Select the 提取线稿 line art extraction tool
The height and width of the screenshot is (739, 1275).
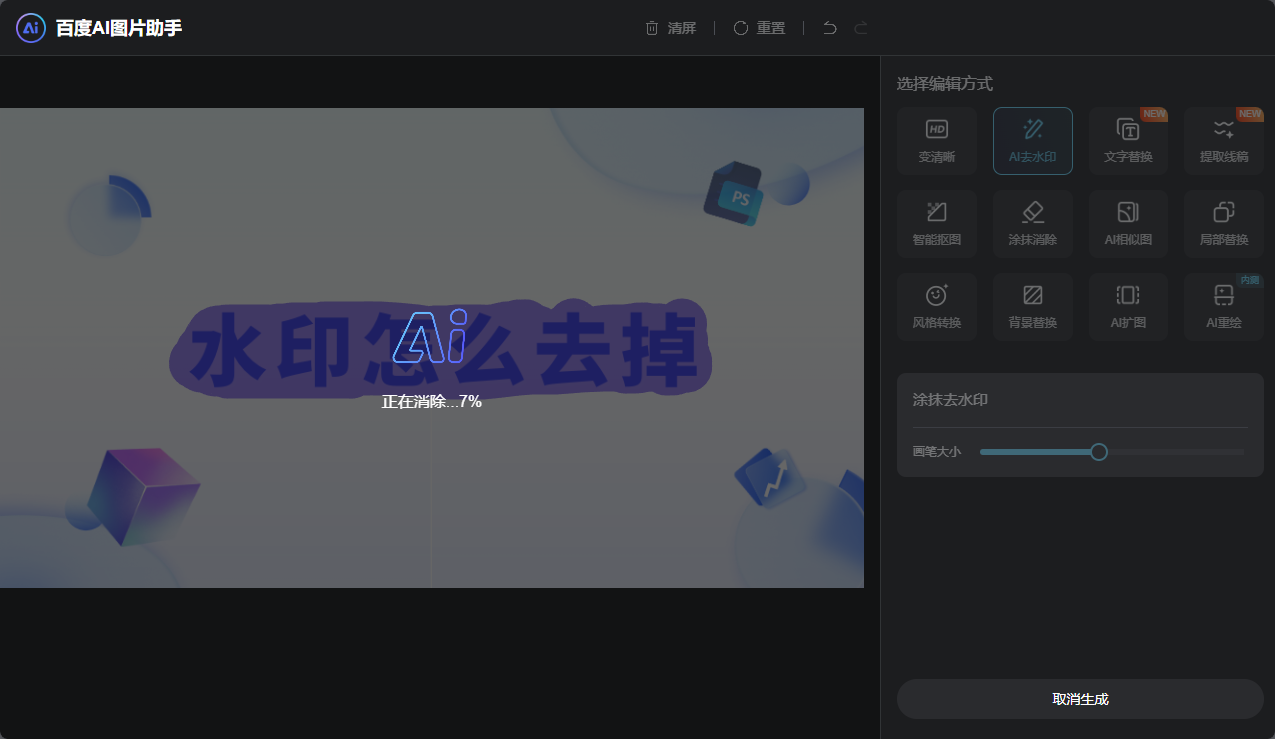(x=1222, y=140)
